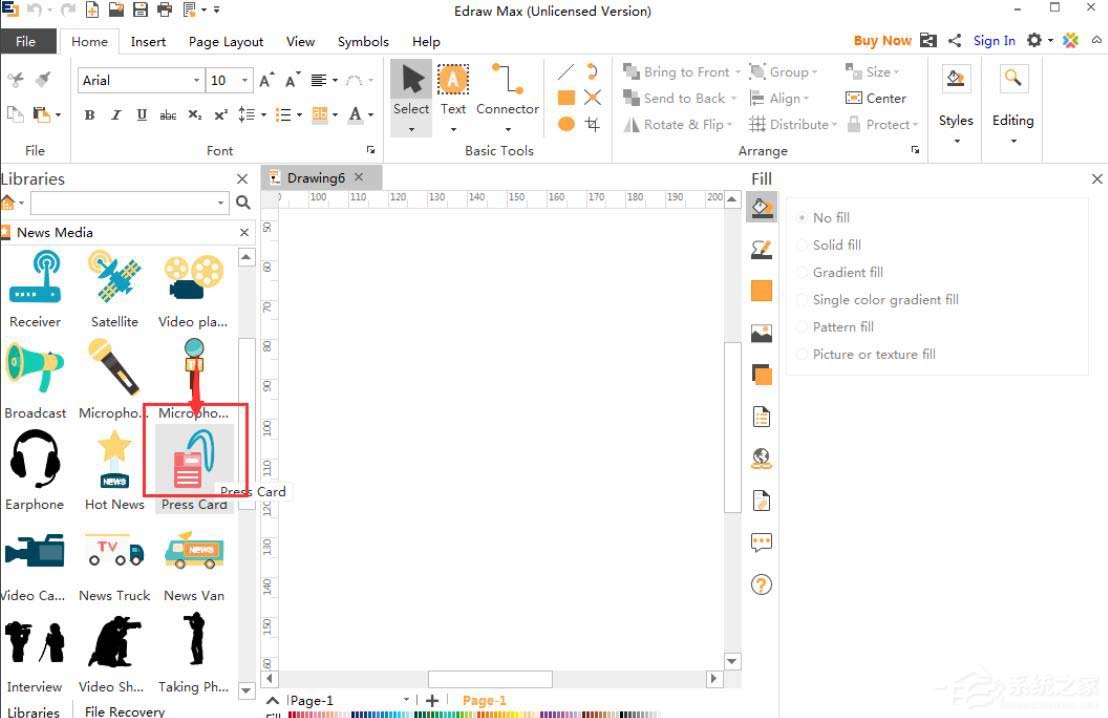Apply strikethrough formatting
This screenshot has height=718, width=1108.
click(168, 114)
